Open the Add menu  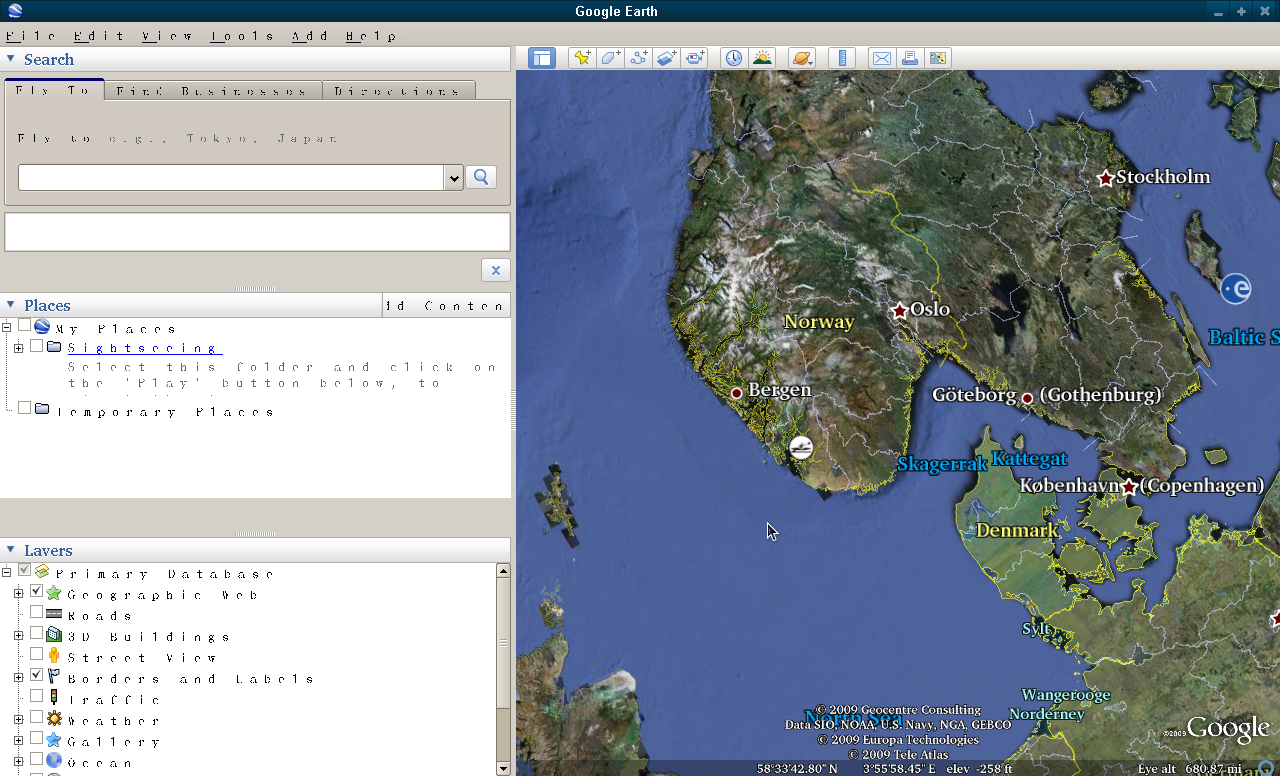(310, 36)
